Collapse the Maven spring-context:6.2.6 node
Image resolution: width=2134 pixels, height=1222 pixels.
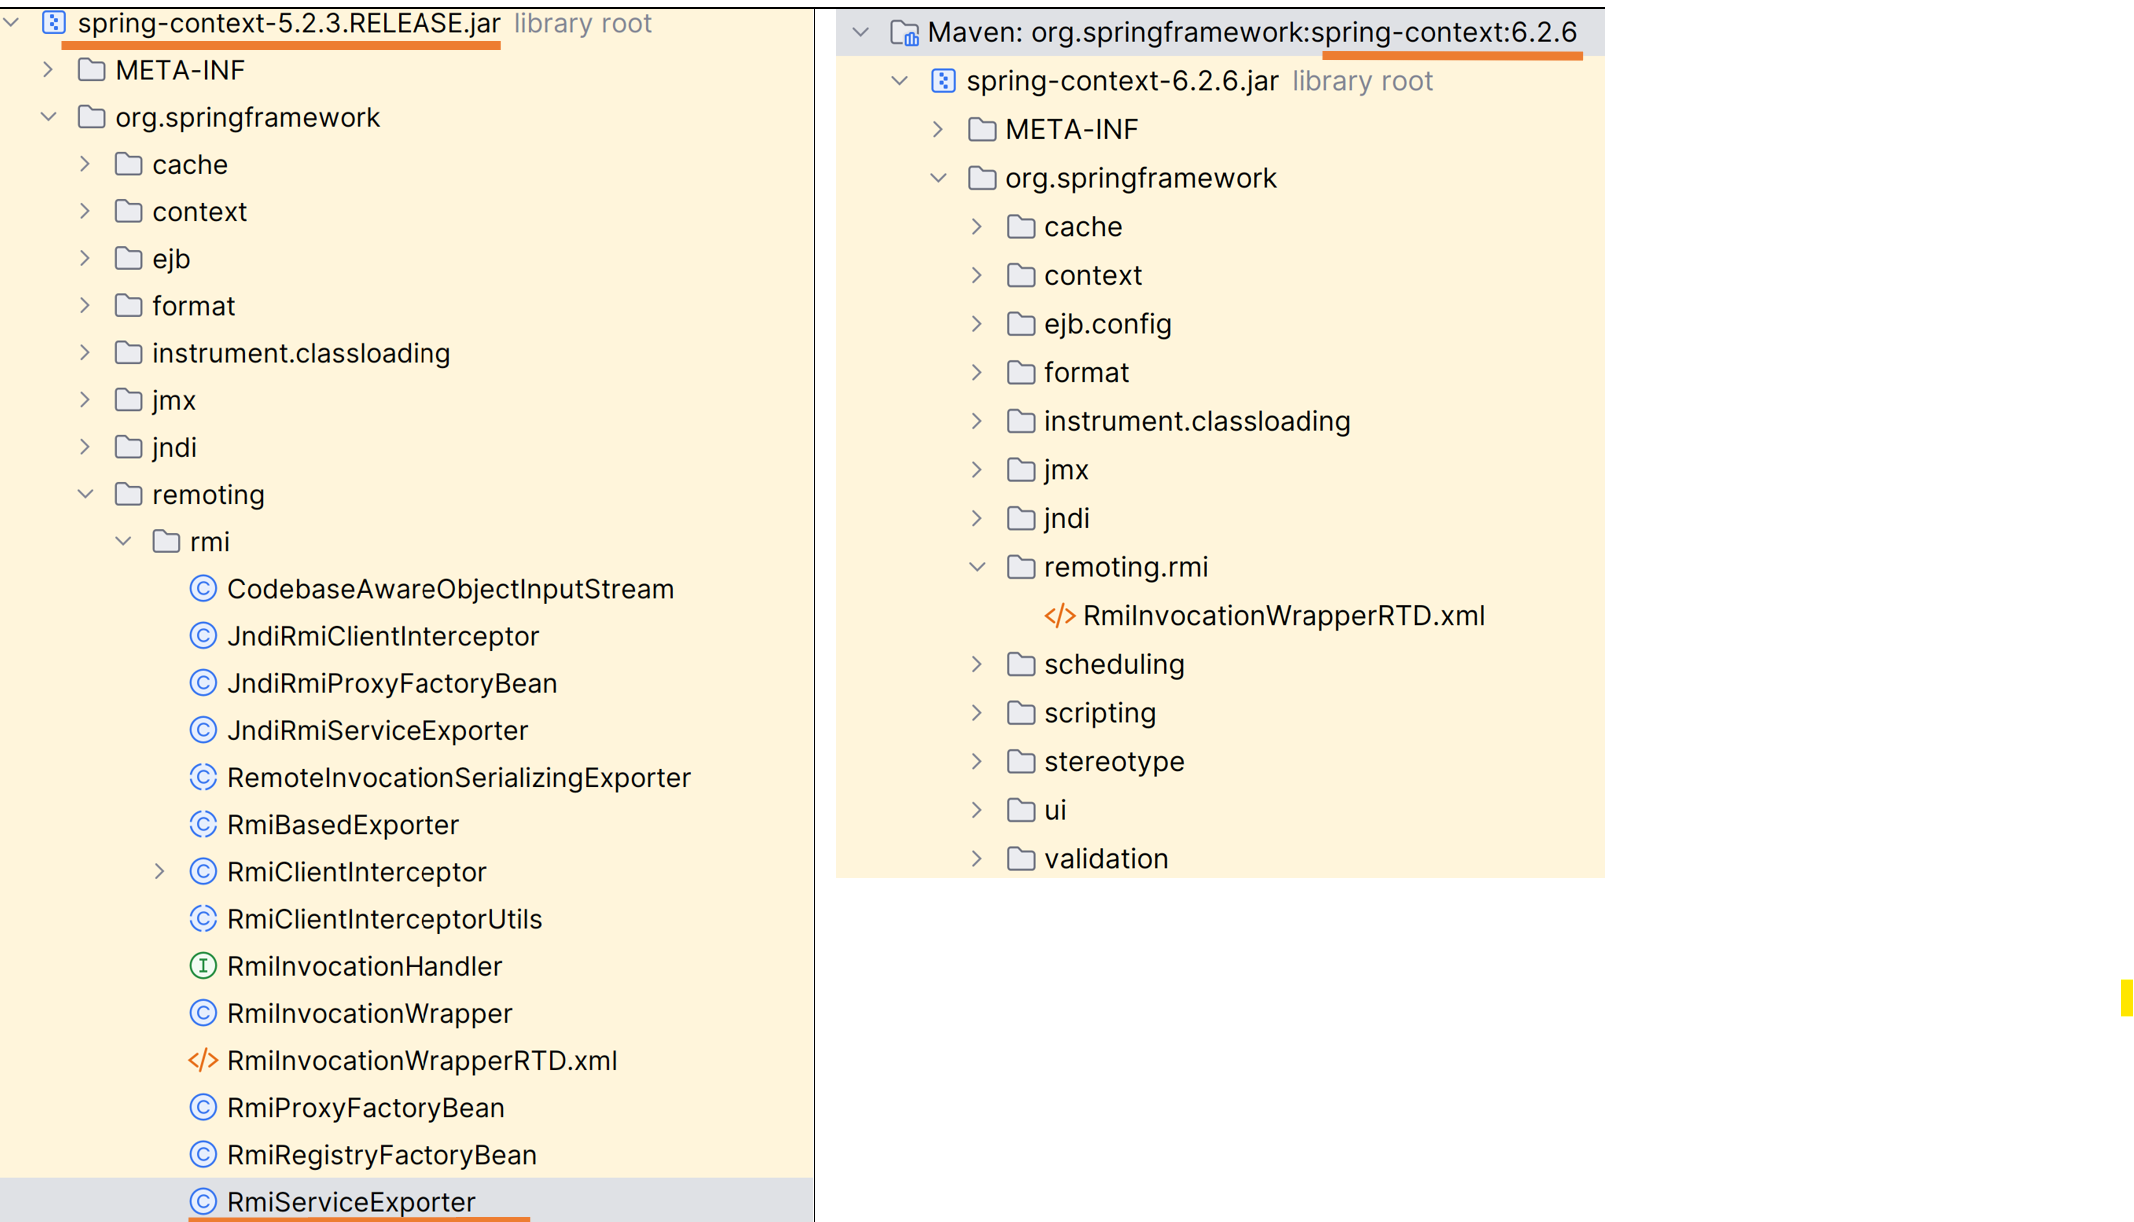click(860, 33)
